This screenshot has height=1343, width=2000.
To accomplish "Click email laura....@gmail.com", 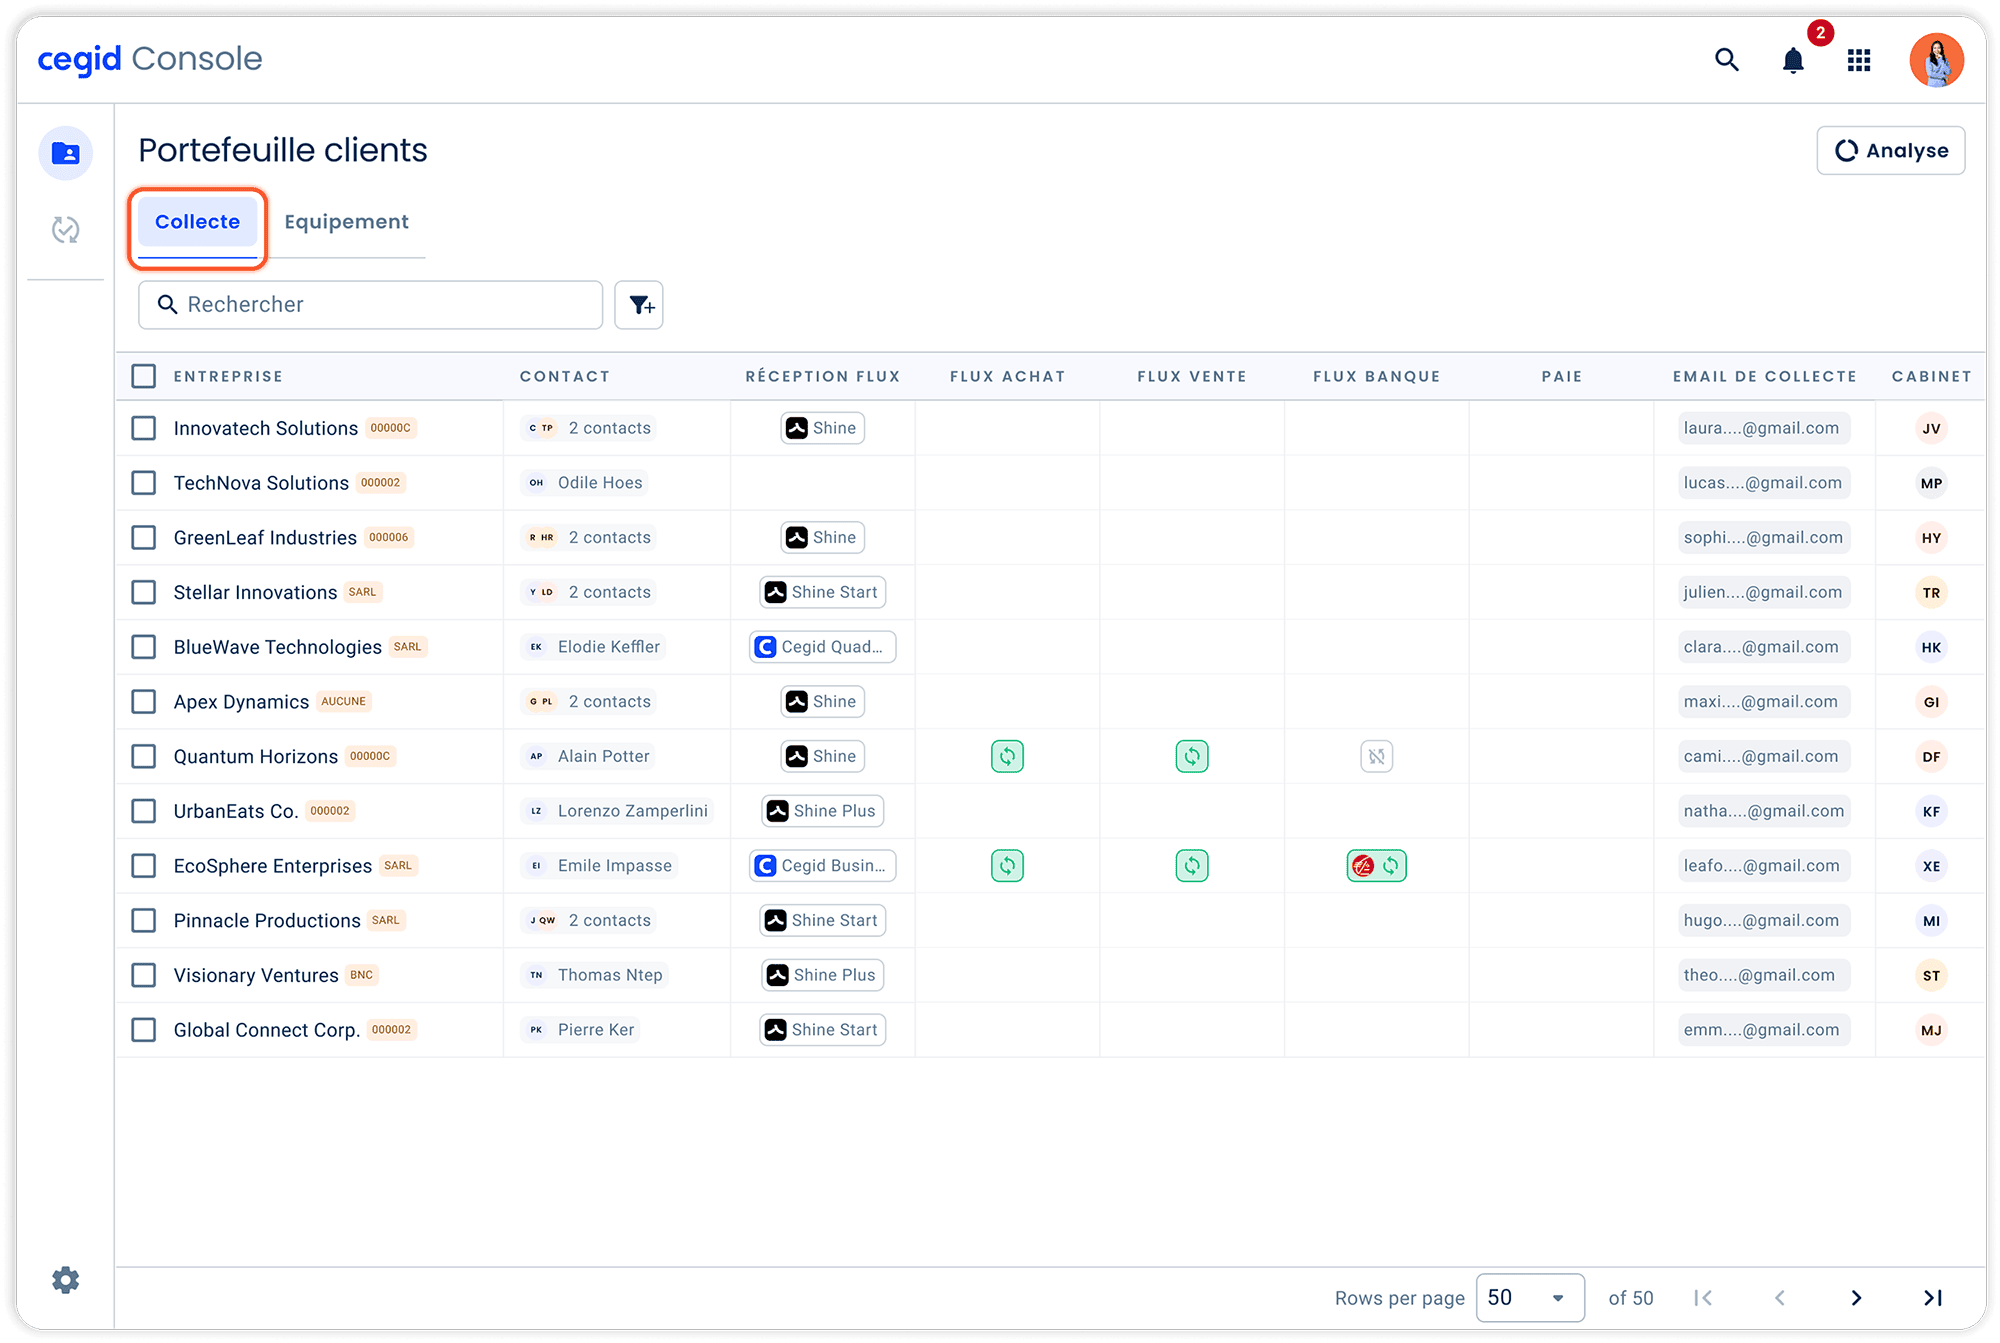I will [1762, 428].
